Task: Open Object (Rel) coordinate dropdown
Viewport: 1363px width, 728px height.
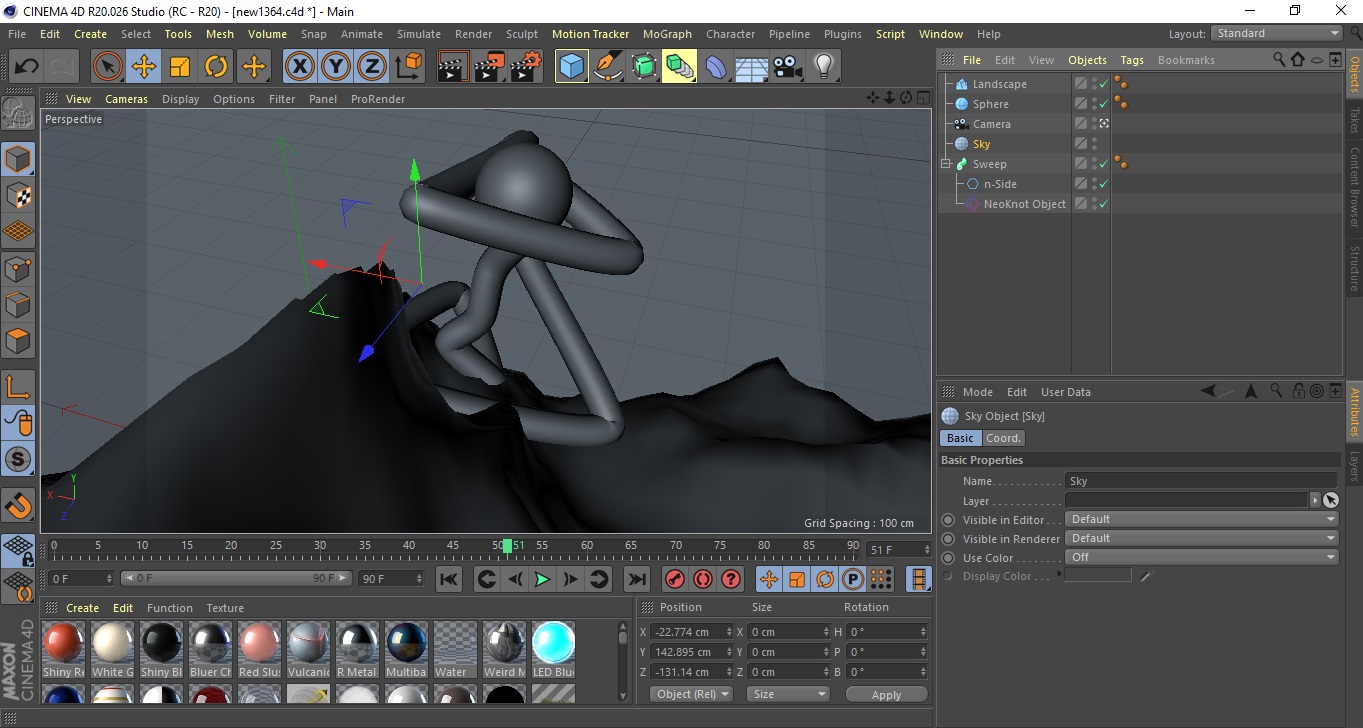Action: point(691,694)
